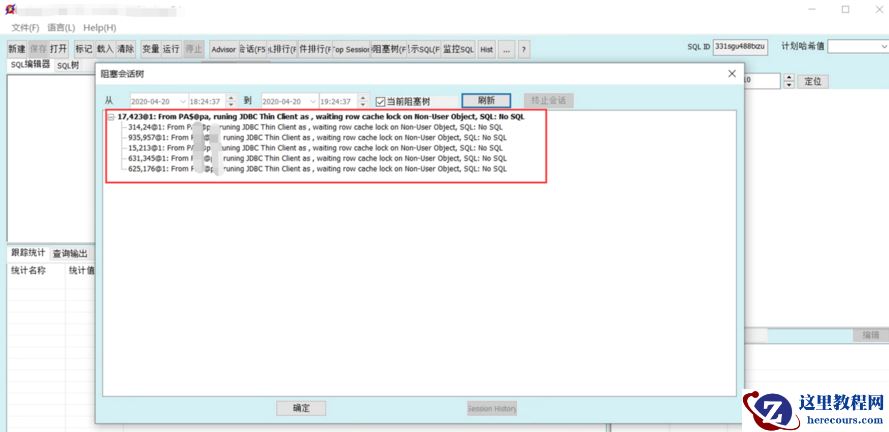
Task: Click the 载入 toolbar button
Action: click(105, 49)
